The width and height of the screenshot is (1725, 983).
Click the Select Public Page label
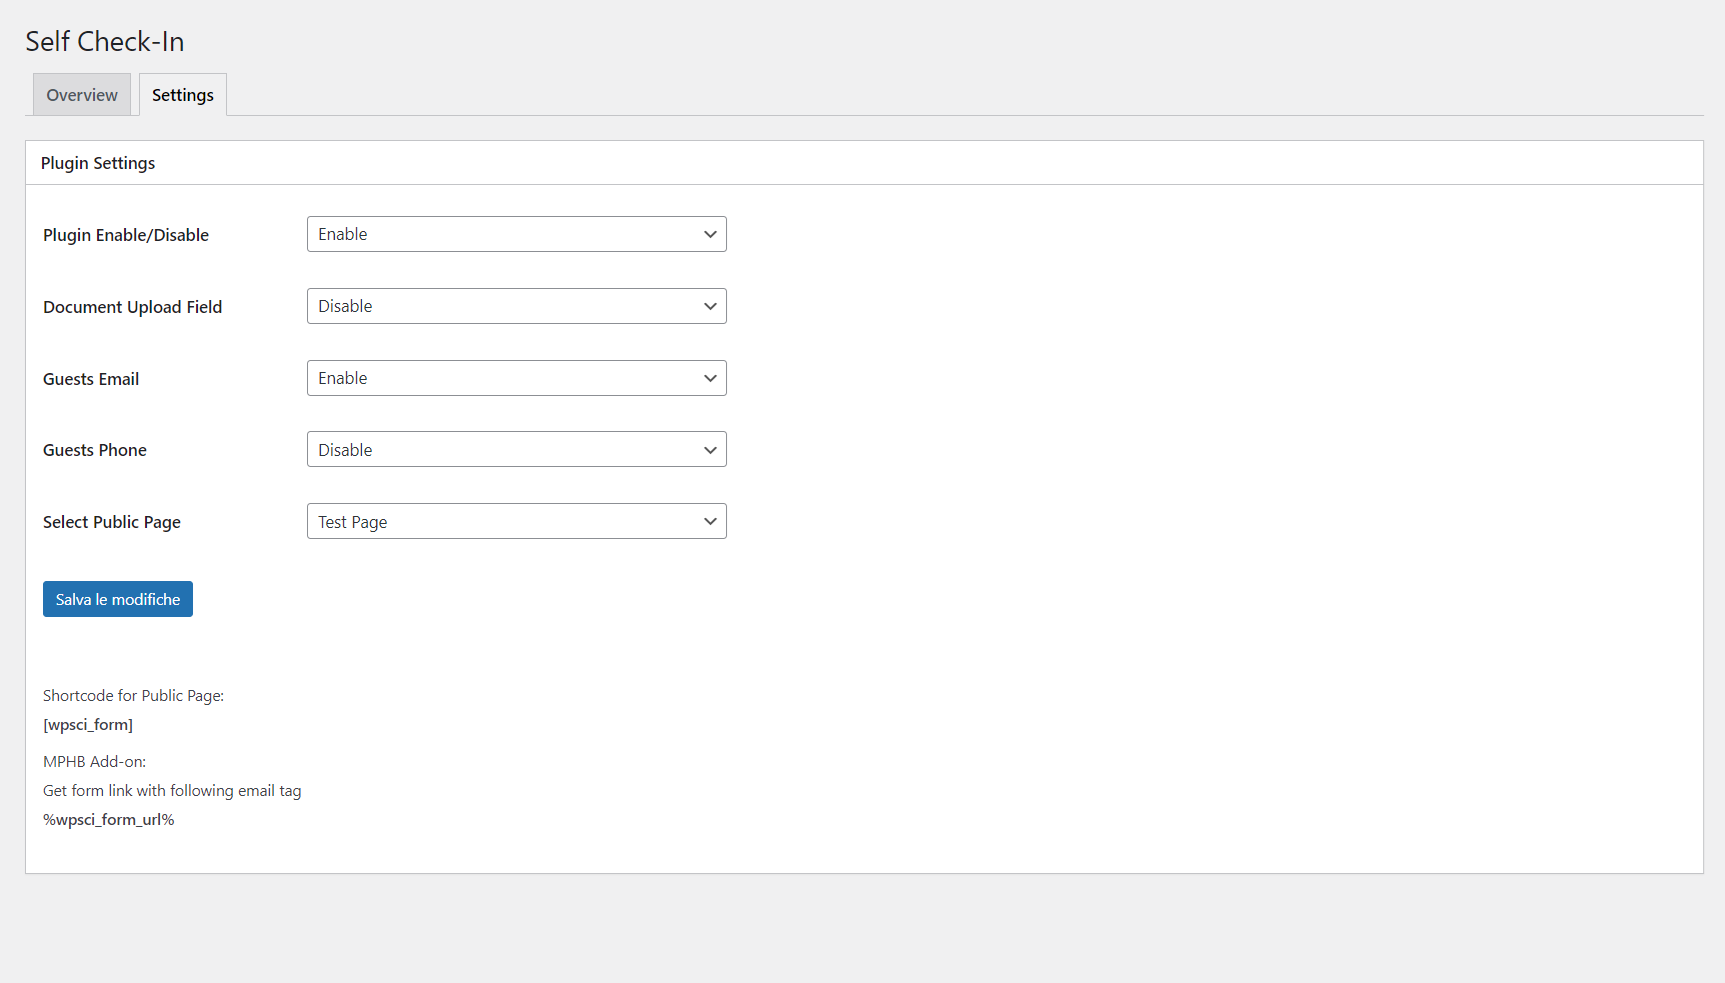112,522
